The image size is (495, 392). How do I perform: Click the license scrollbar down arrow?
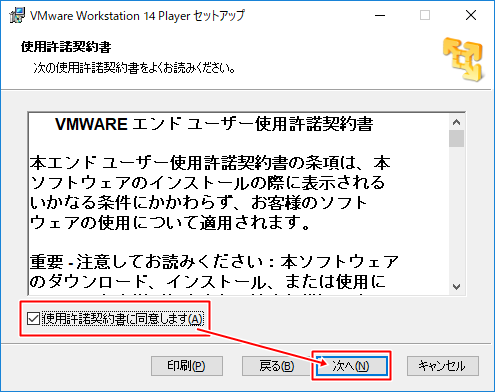[x=456, y=286]
